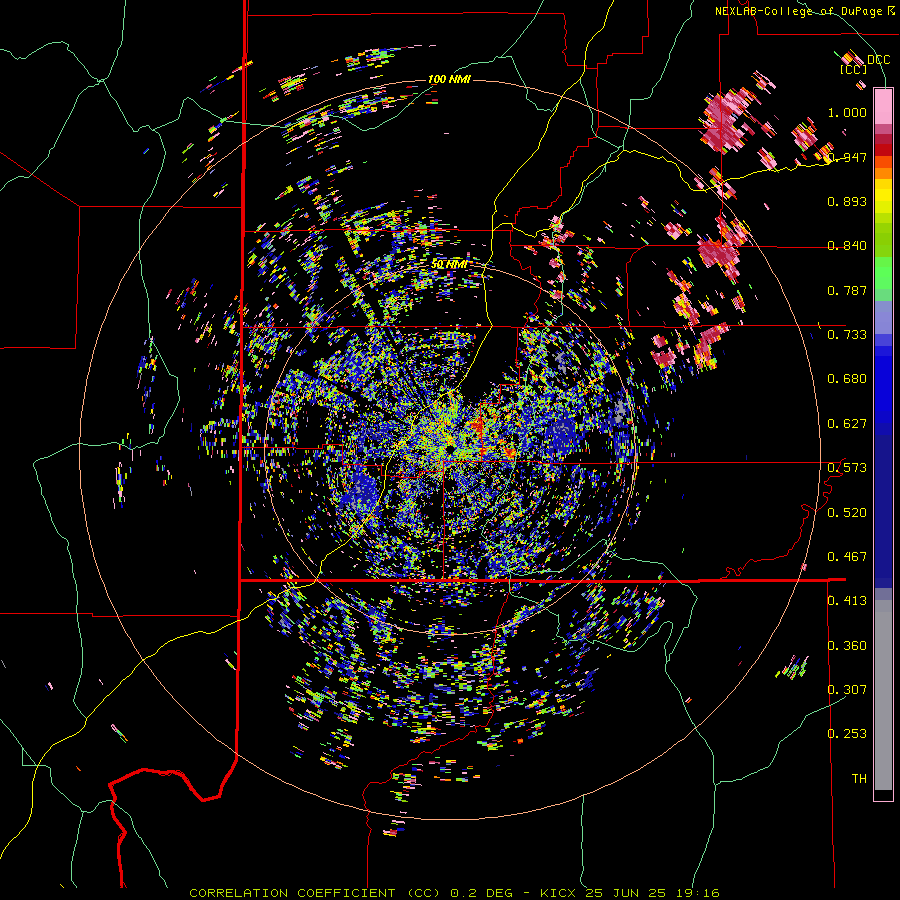Image resolution: width=900 pixels, height=900 pixels.
Task: Pick the light pink top color bar segment
Action: coord(883,106)
